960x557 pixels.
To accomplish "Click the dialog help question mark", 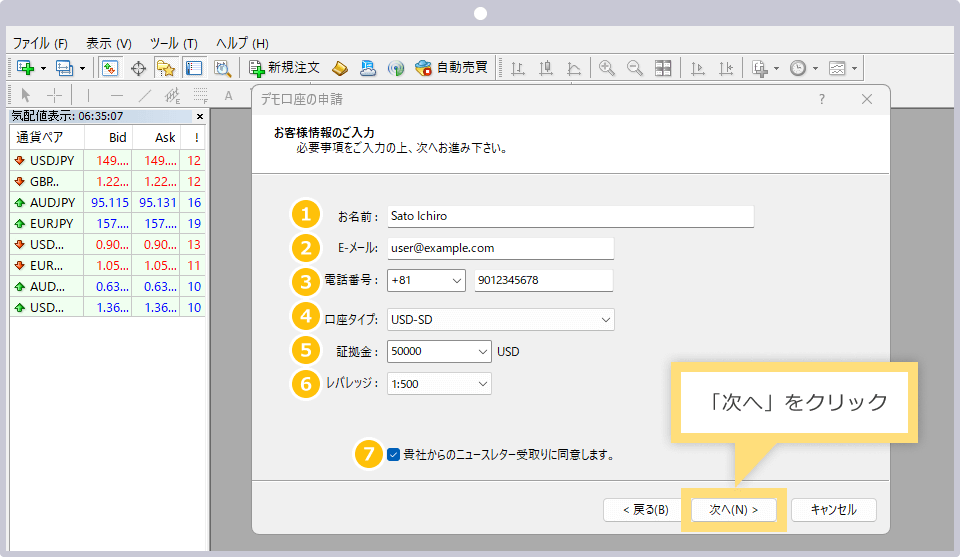I will pyautogui.click(x=822, y=99).
